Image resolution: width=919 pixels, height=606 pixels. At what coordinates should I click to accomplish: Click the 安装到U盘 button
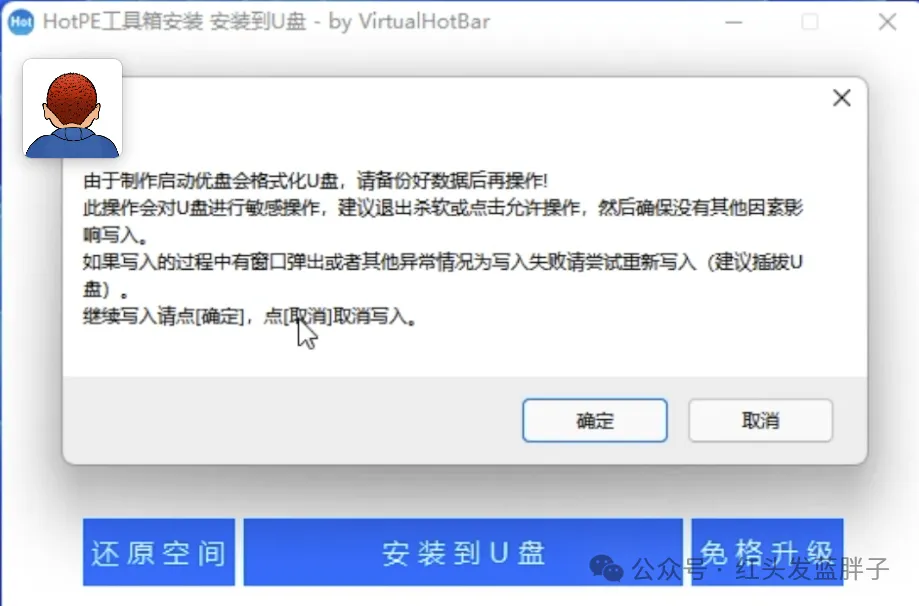tap(463, 552)
